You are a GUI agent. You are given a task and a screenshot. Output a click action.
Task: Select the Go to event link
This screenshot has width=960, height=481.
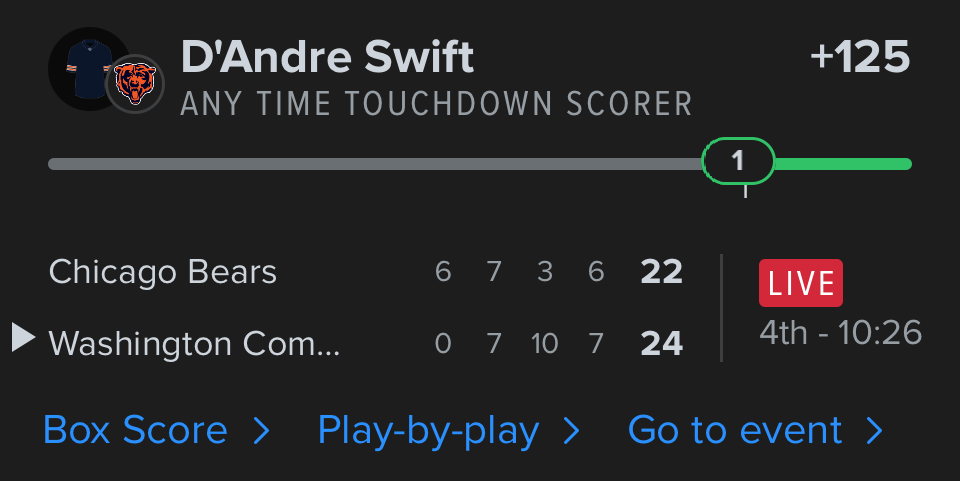pos(735,431)
